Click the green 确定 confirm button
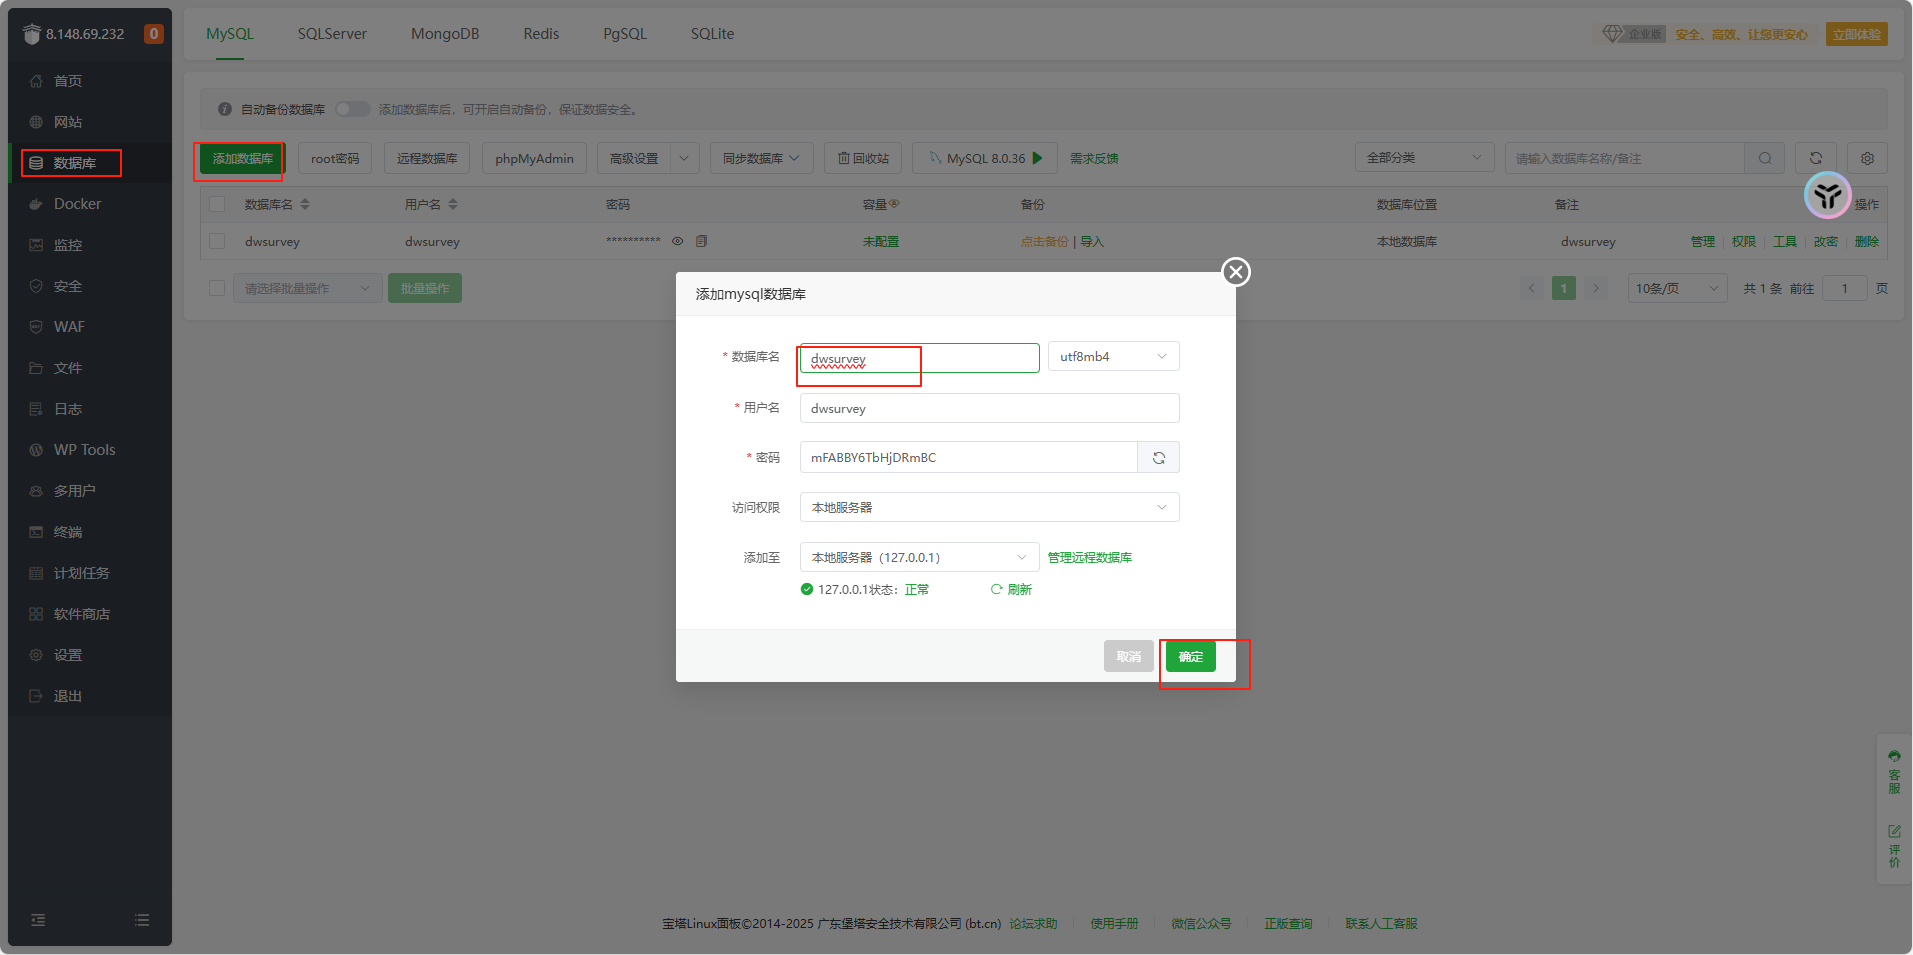The height and width of the screenshot is (955, 1913). coord(1190,657)
